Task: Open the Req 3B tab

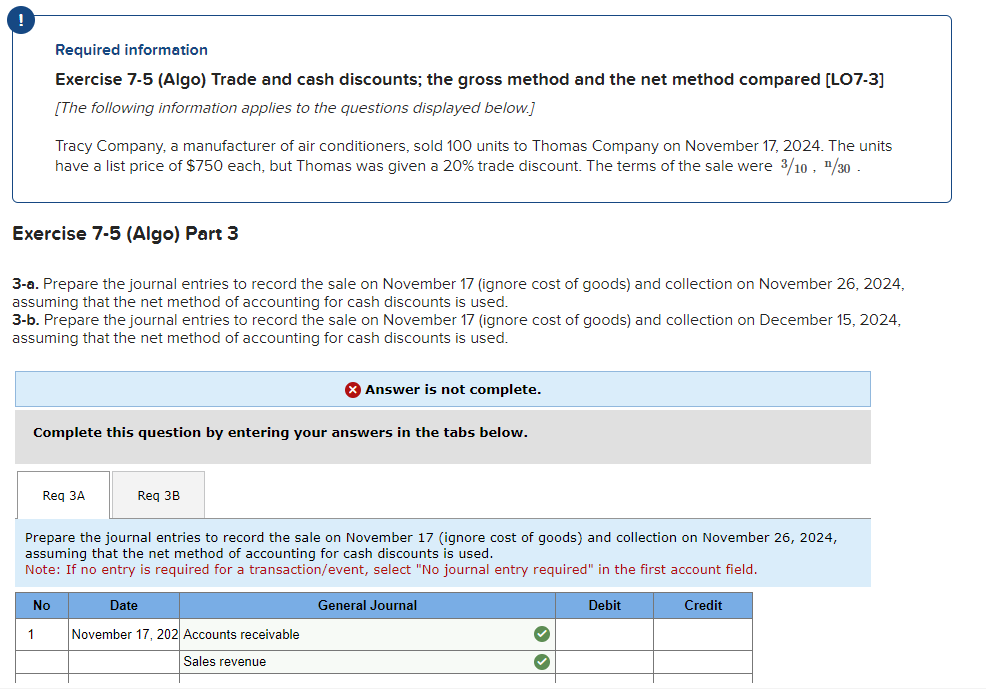Action: point(158,496)
